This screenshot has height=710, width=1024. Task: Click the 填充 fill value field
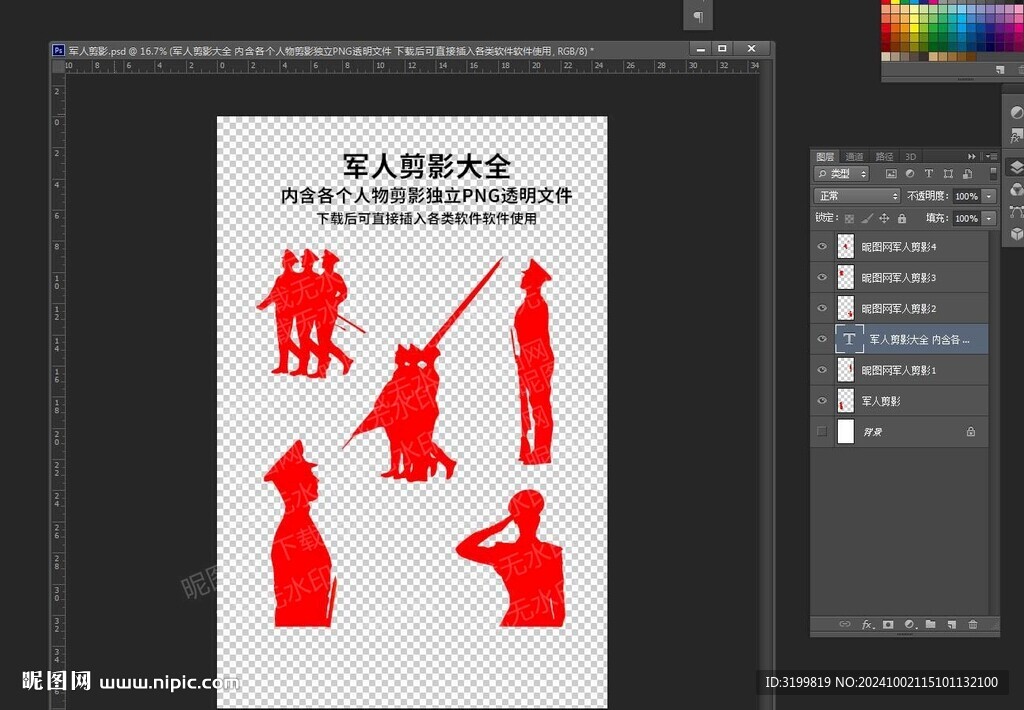966,218
